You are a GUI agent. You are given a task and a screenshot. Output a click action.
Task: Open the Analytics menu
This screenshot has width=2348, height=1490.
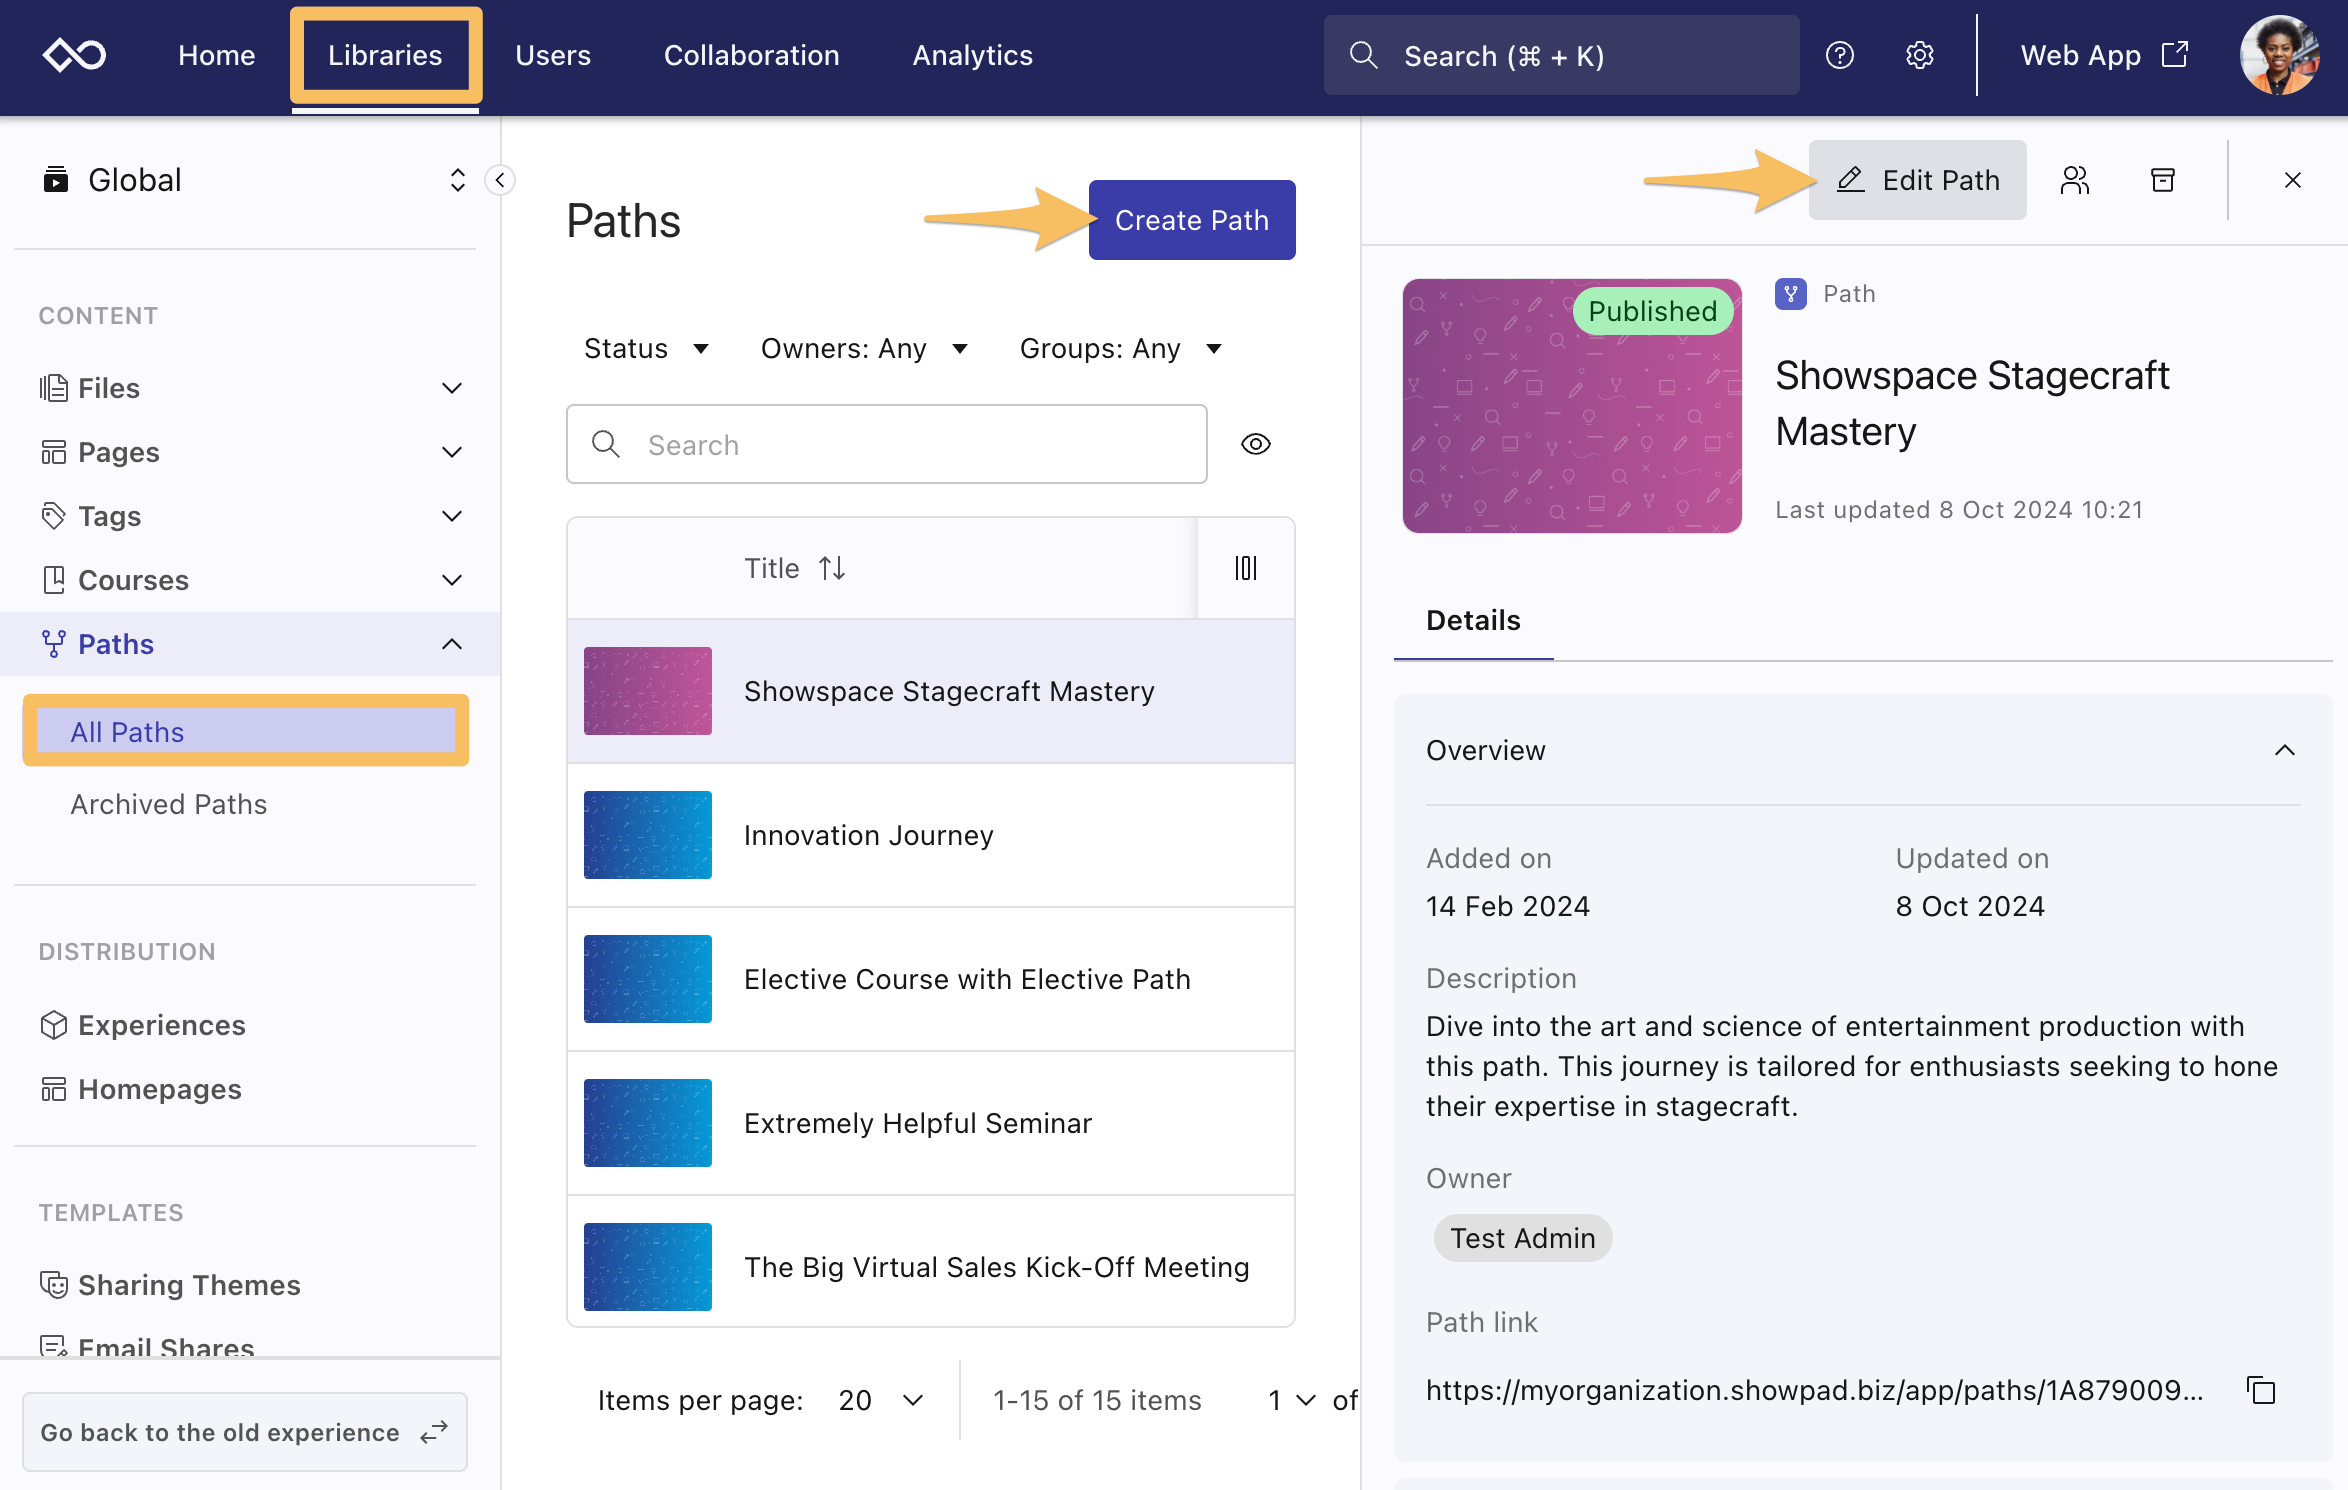pyautogui.click(x=972, y=55)
